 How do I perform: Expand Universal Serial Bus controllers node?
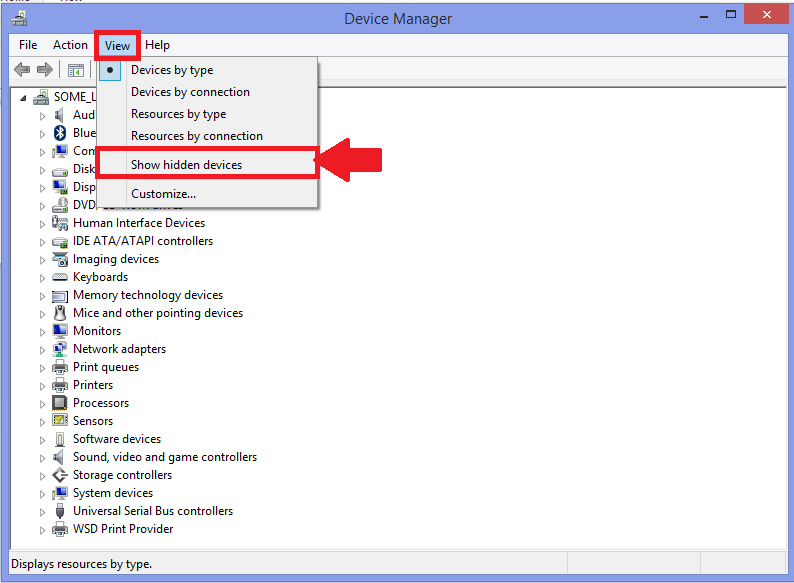(x=43, y=512)
